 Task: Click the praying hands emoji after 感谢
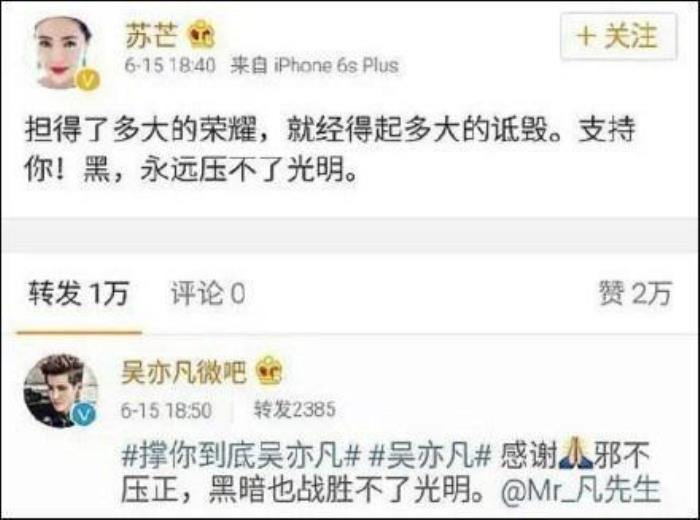(x=576, y=454)
